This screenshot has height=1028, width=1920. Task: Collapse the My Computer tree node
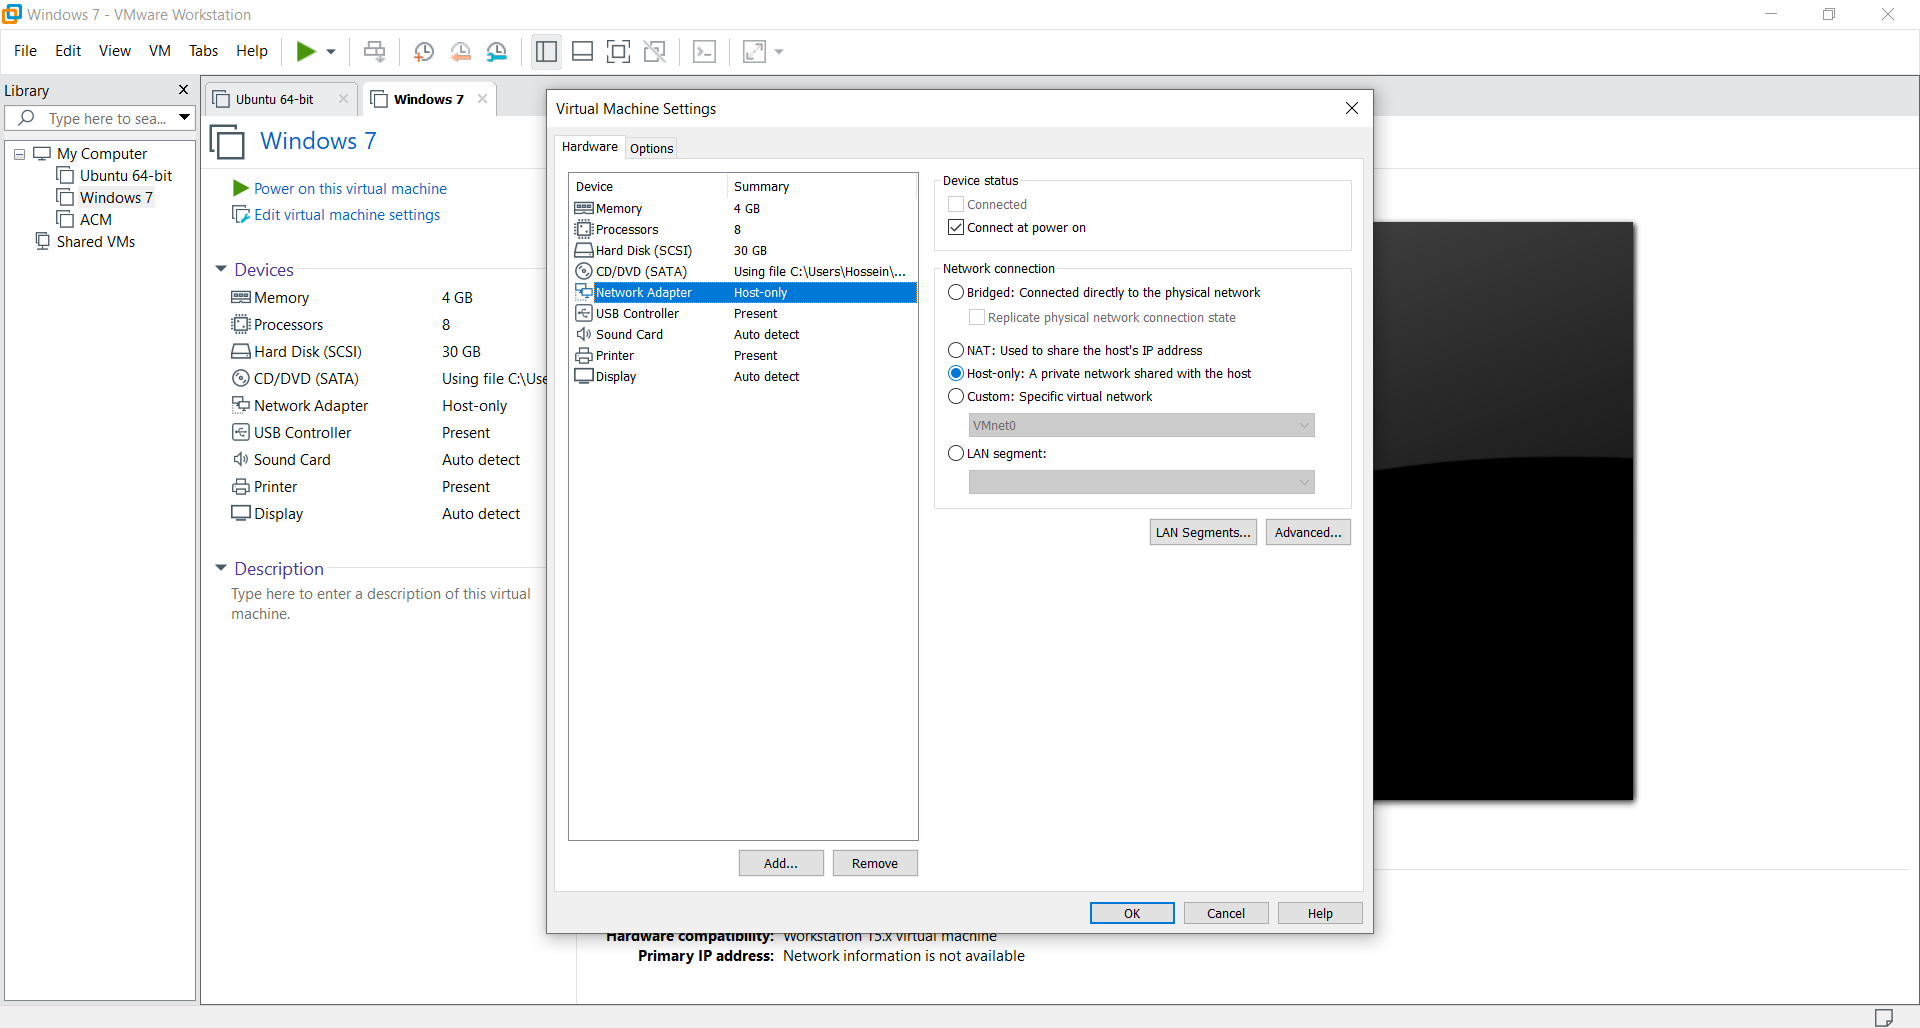[19, 154]
